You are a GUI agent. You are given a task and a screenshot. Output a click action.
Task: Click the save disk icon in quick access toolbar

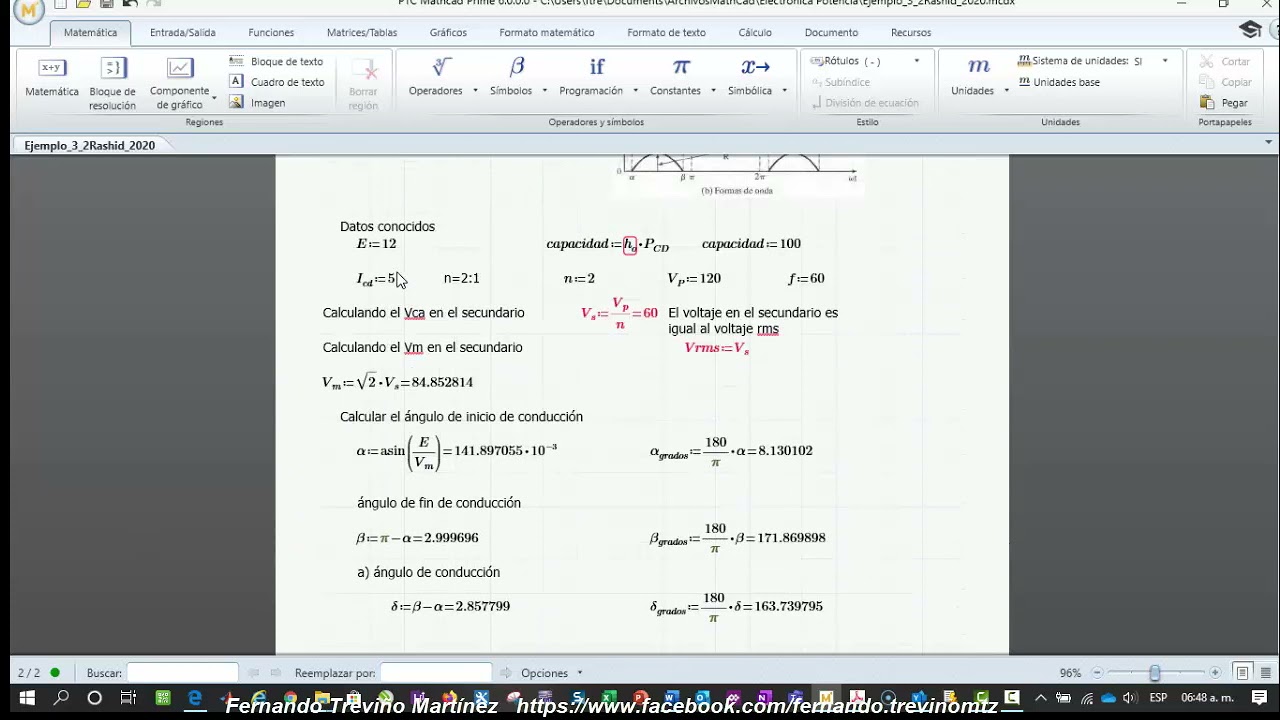click(106, 4)
